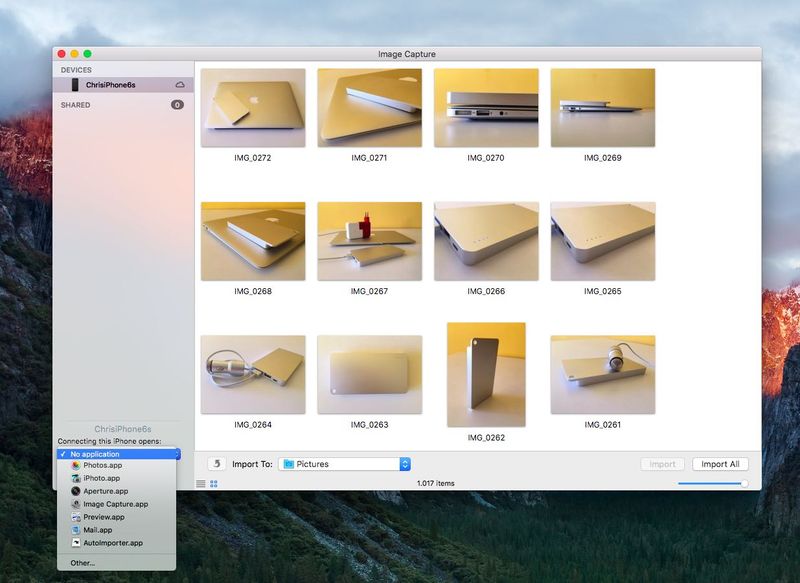Choose Preview.app from the popup menu
The width and height of the screenshot is (800, 583).
[x=116, y=517]
